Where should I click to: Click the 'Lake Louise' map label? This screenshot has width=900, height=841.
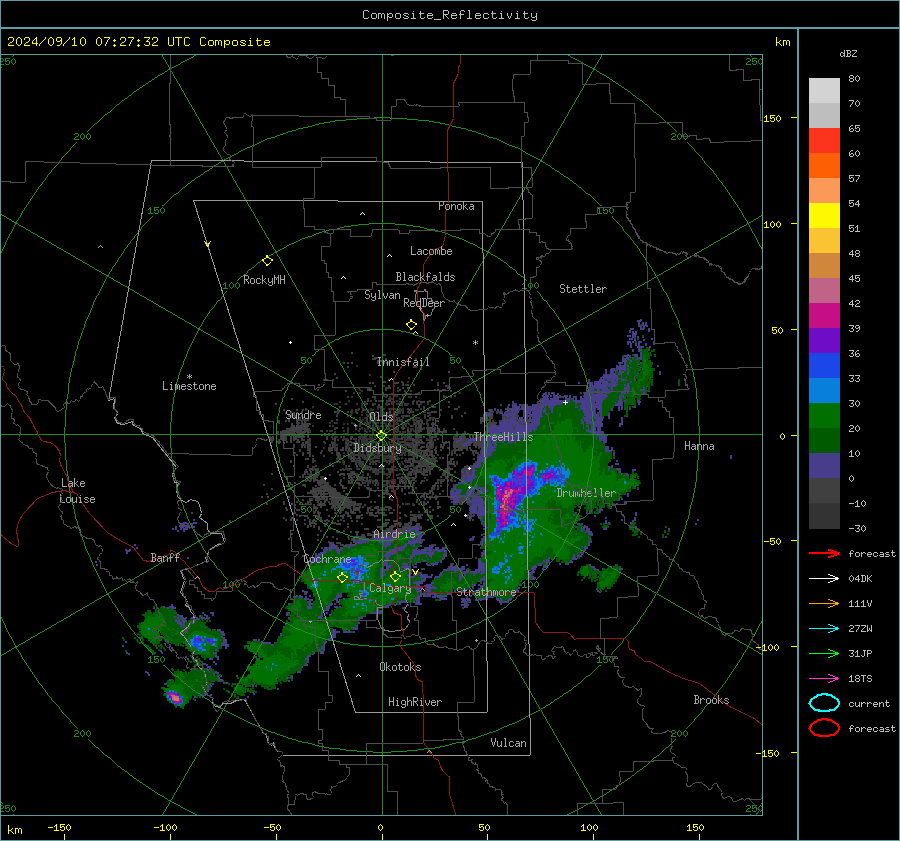[77, 491]
